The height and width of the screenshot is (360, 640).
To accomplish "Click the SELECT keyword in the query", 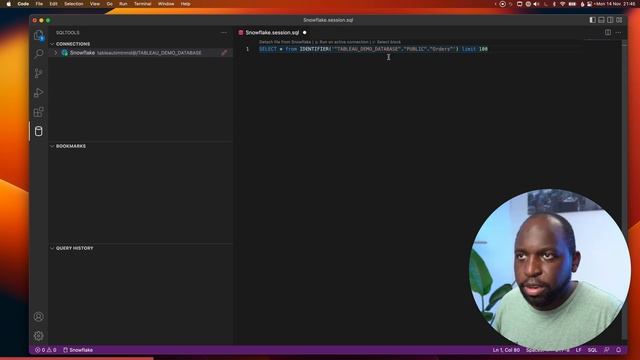I will coord(268,49).
